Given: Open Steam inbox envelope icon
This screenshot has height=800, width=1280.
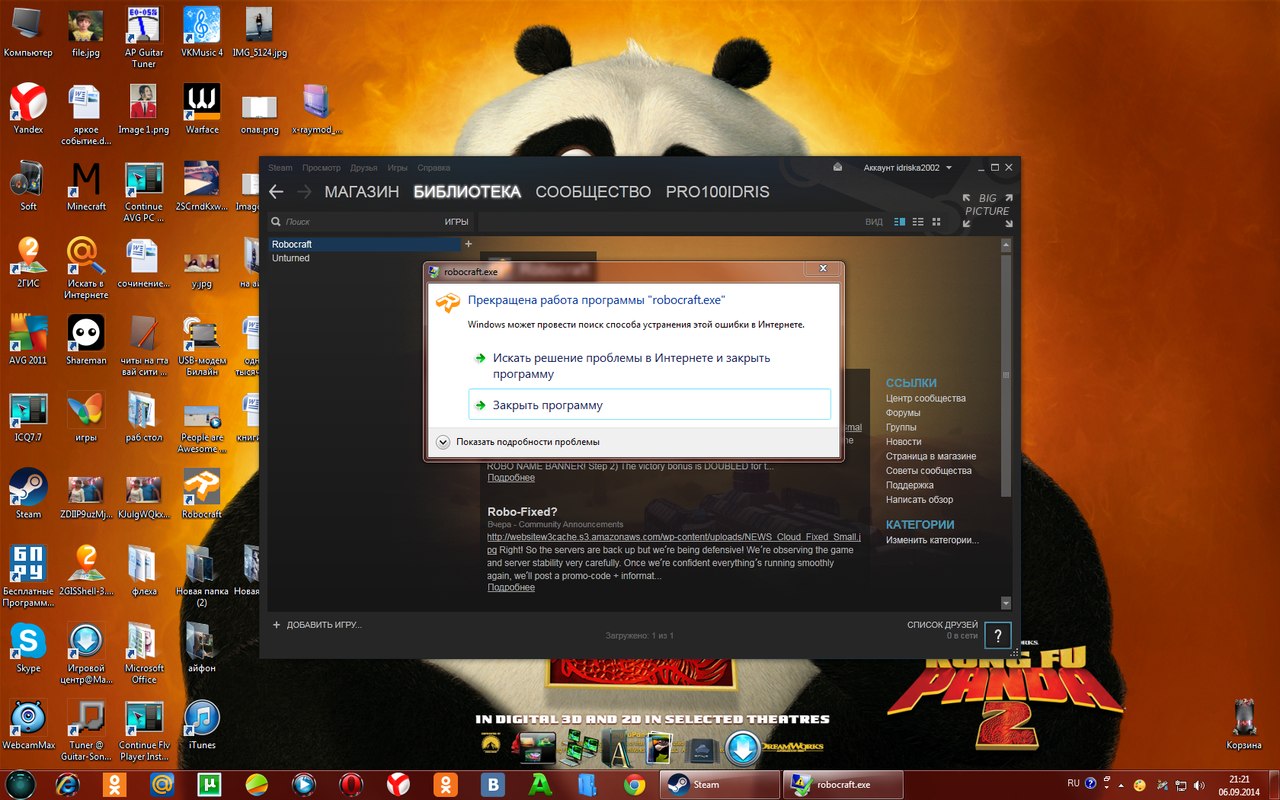Looking at the screenshot, I should 840,168.
